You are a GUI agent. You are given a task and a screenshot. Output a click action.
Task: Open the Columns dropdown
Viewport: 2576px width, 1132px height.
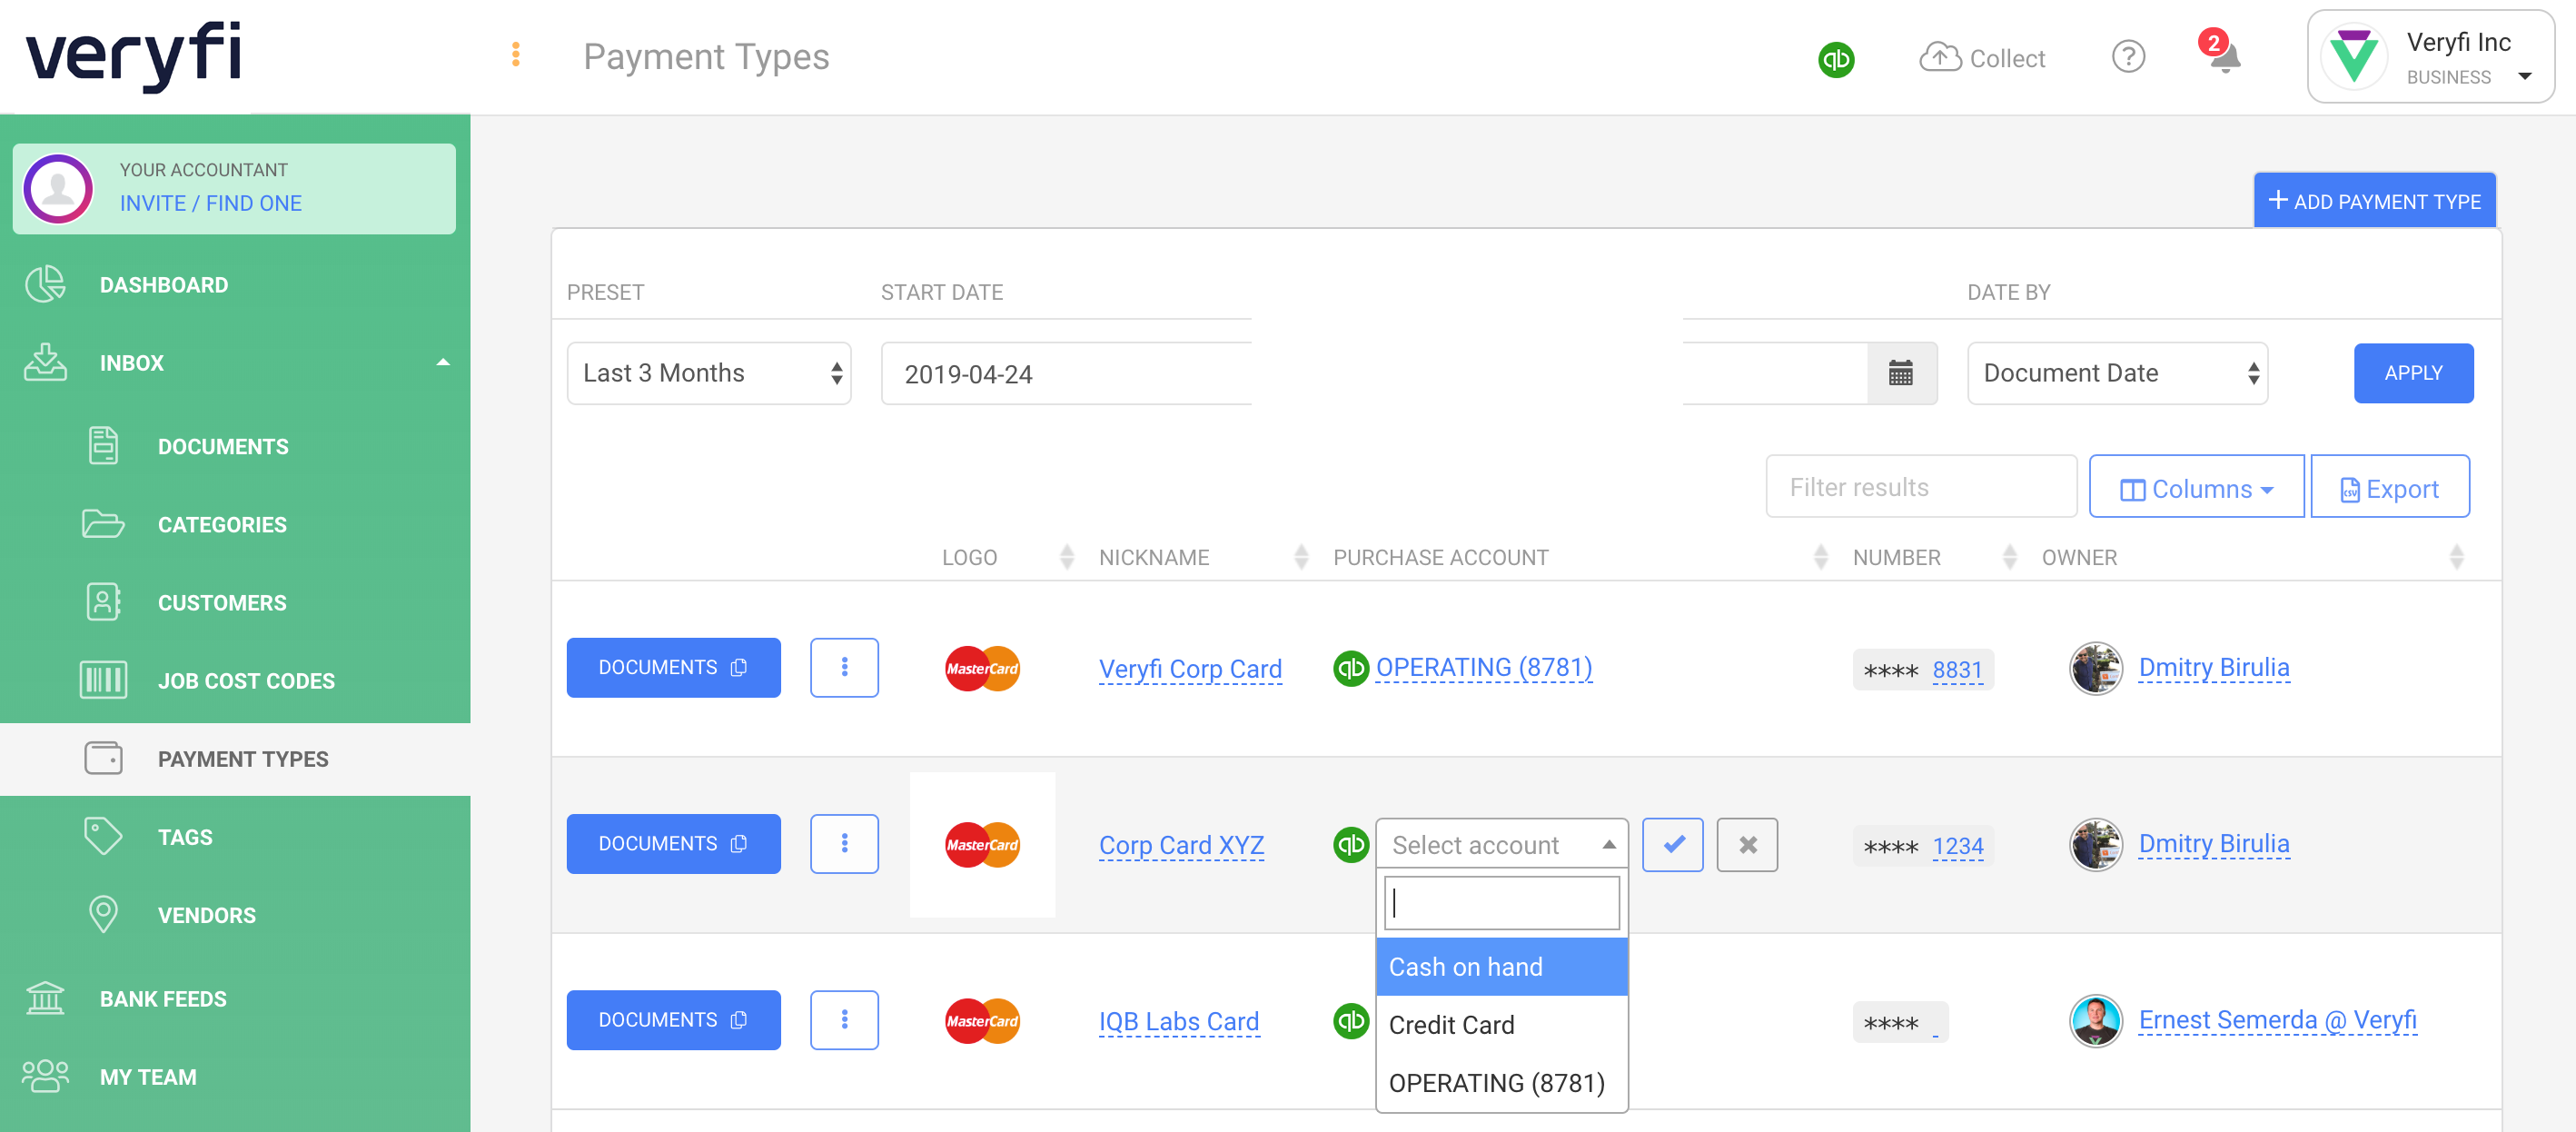pyautogui.click(x=2196, y=488)
